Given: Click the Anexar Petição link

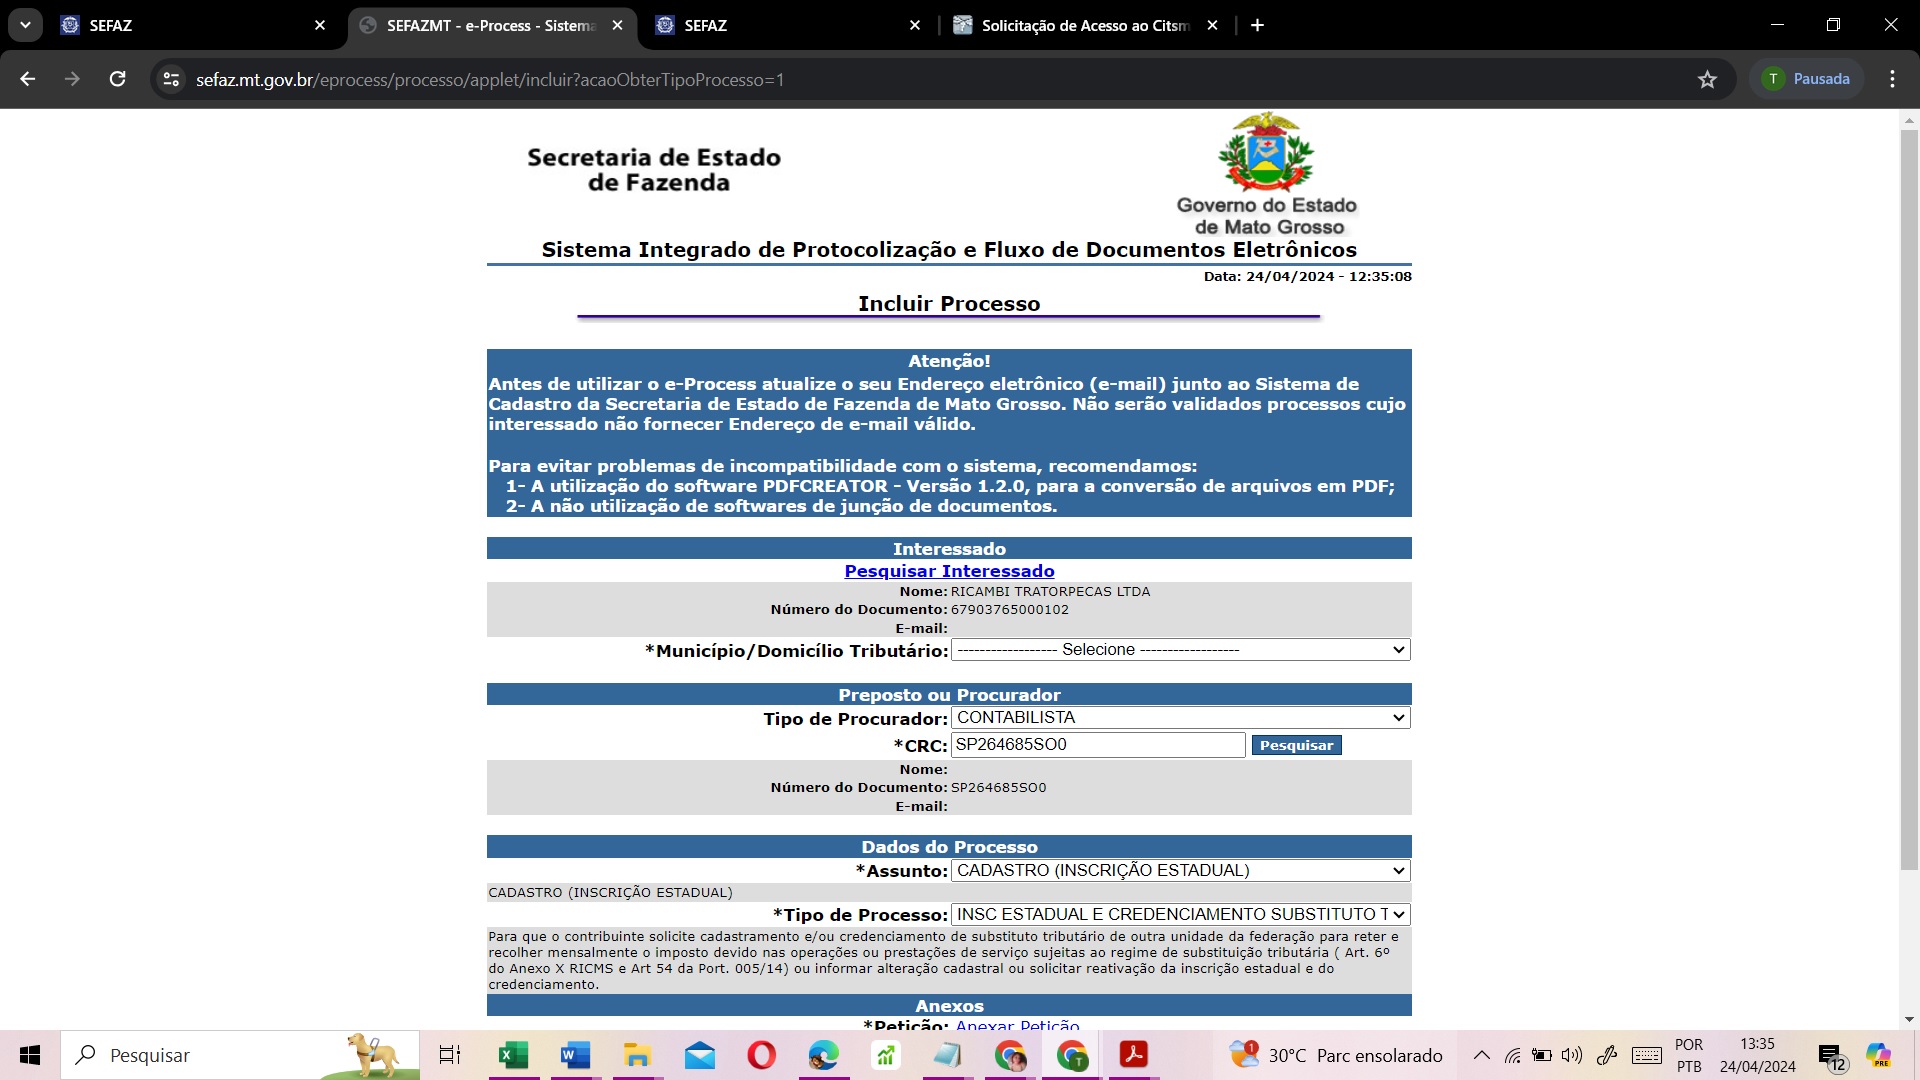Looking at the screenshot, I should pyautogui.click(x=1017, y=1025).
